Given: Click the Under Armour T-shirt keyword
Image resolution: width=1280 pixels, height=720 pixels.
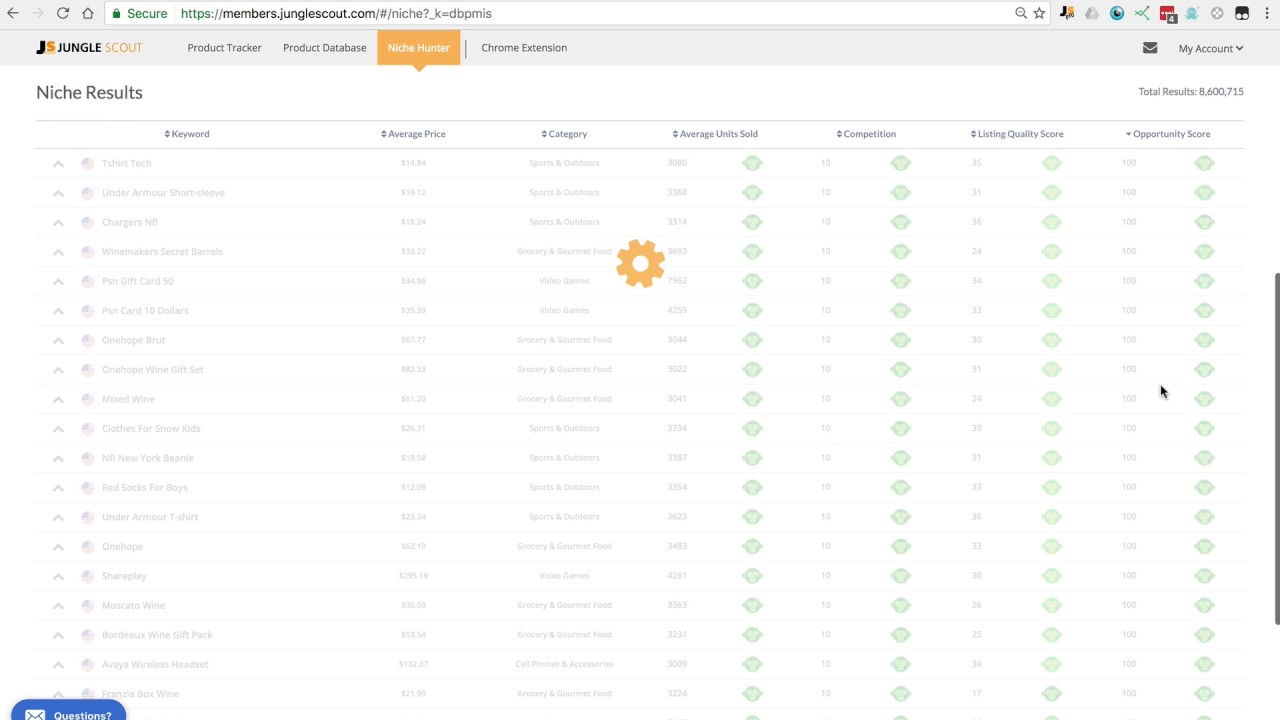Looking at the screenshot, I should click(150, 517).
